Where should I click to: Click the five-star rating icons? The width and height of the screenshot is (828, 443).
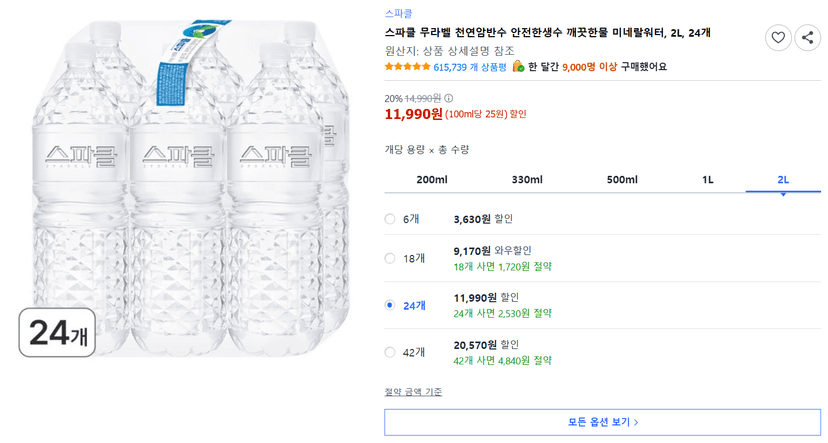click(x=408, y=67)
